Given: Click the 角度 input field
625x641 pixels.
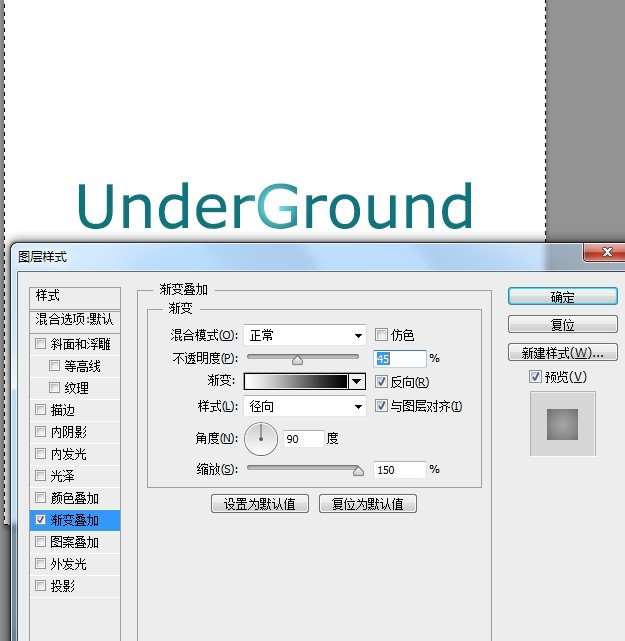Looking at the screenshot, I should 303,438.
